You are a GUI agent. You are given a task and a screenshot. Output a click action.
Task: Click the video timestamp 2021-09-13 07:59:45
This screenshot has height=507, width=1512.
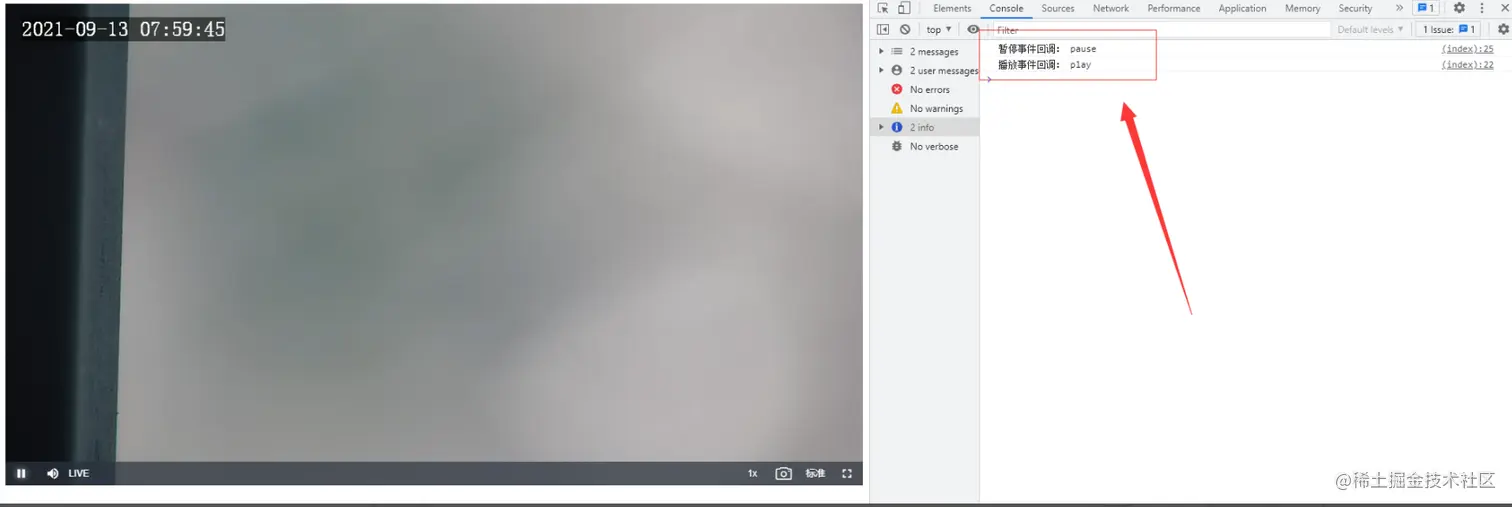pos(124,29)
